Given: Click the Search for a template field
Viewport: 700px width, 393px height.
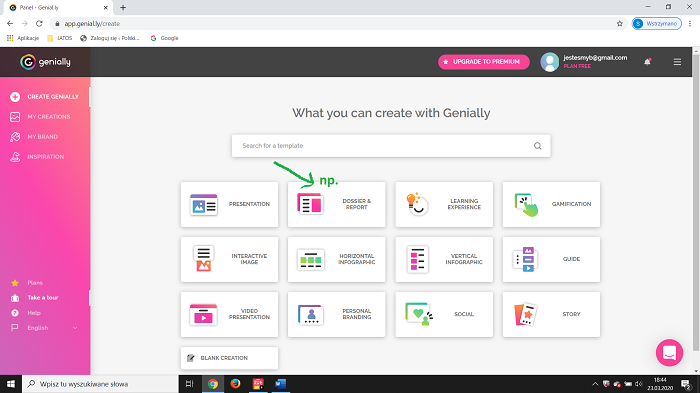Looking at the screenshot, I should click(391, 146).
